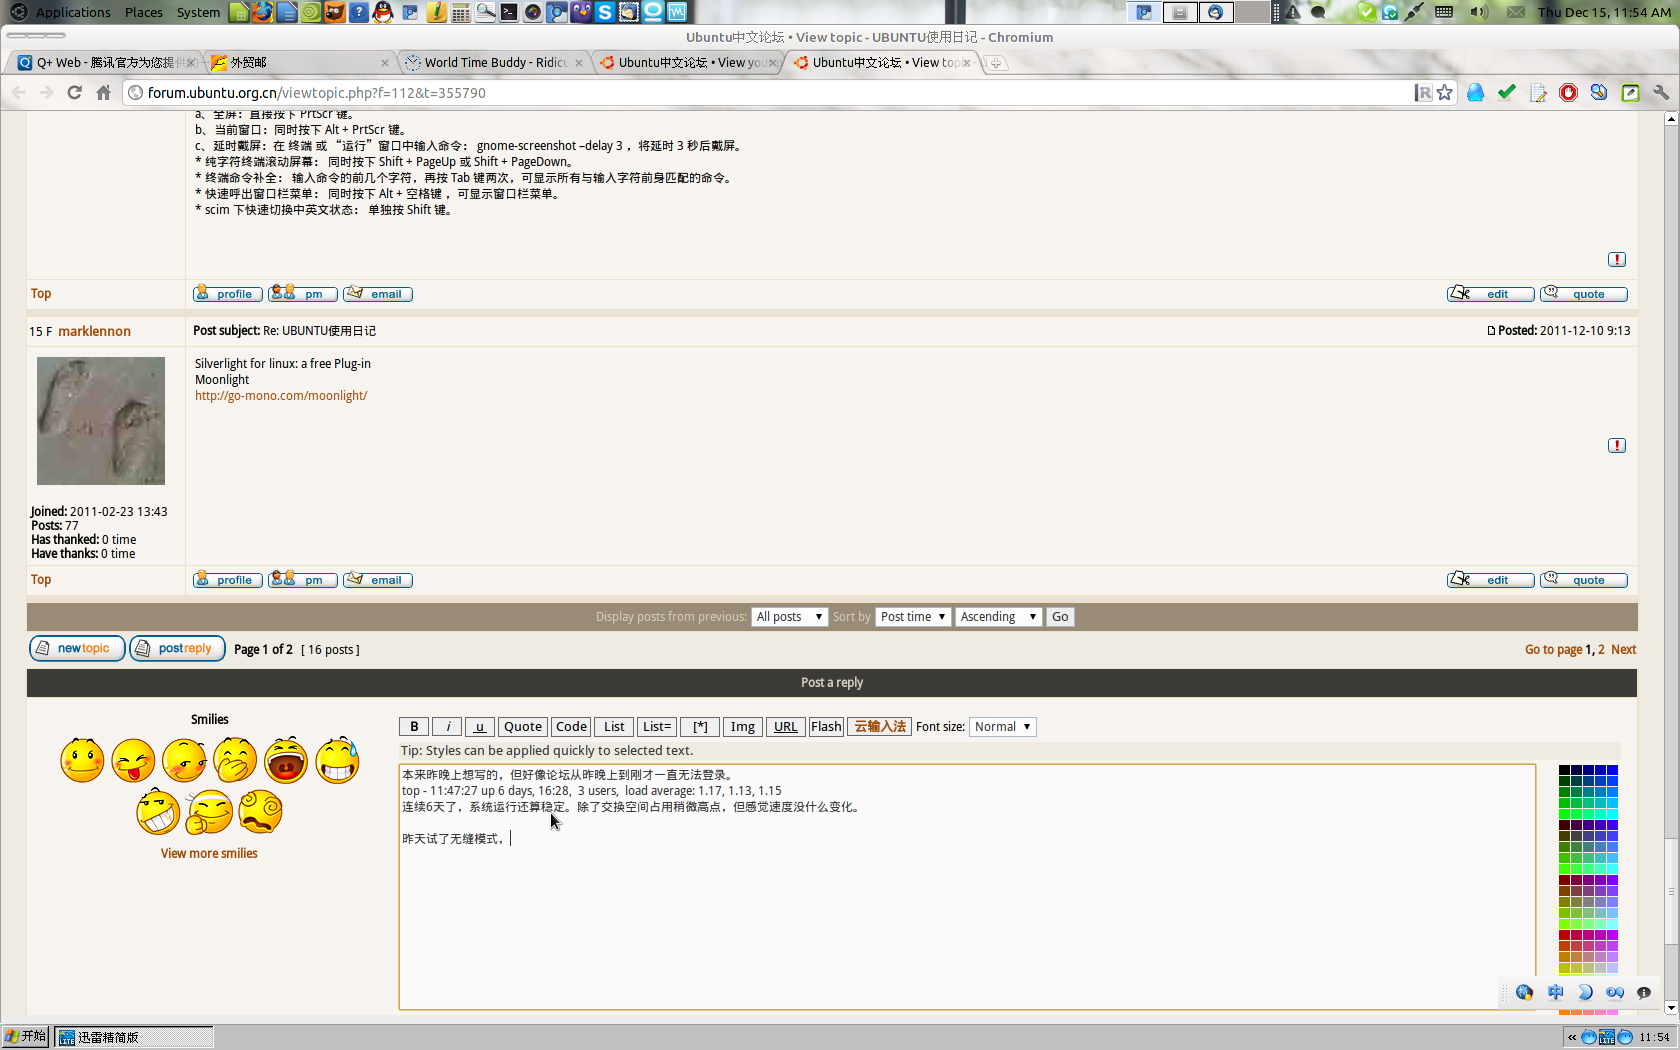This screenshot has height=1050, width=1680.
Task: Launch Firefox from the top panel
Action: click(262, 12)
